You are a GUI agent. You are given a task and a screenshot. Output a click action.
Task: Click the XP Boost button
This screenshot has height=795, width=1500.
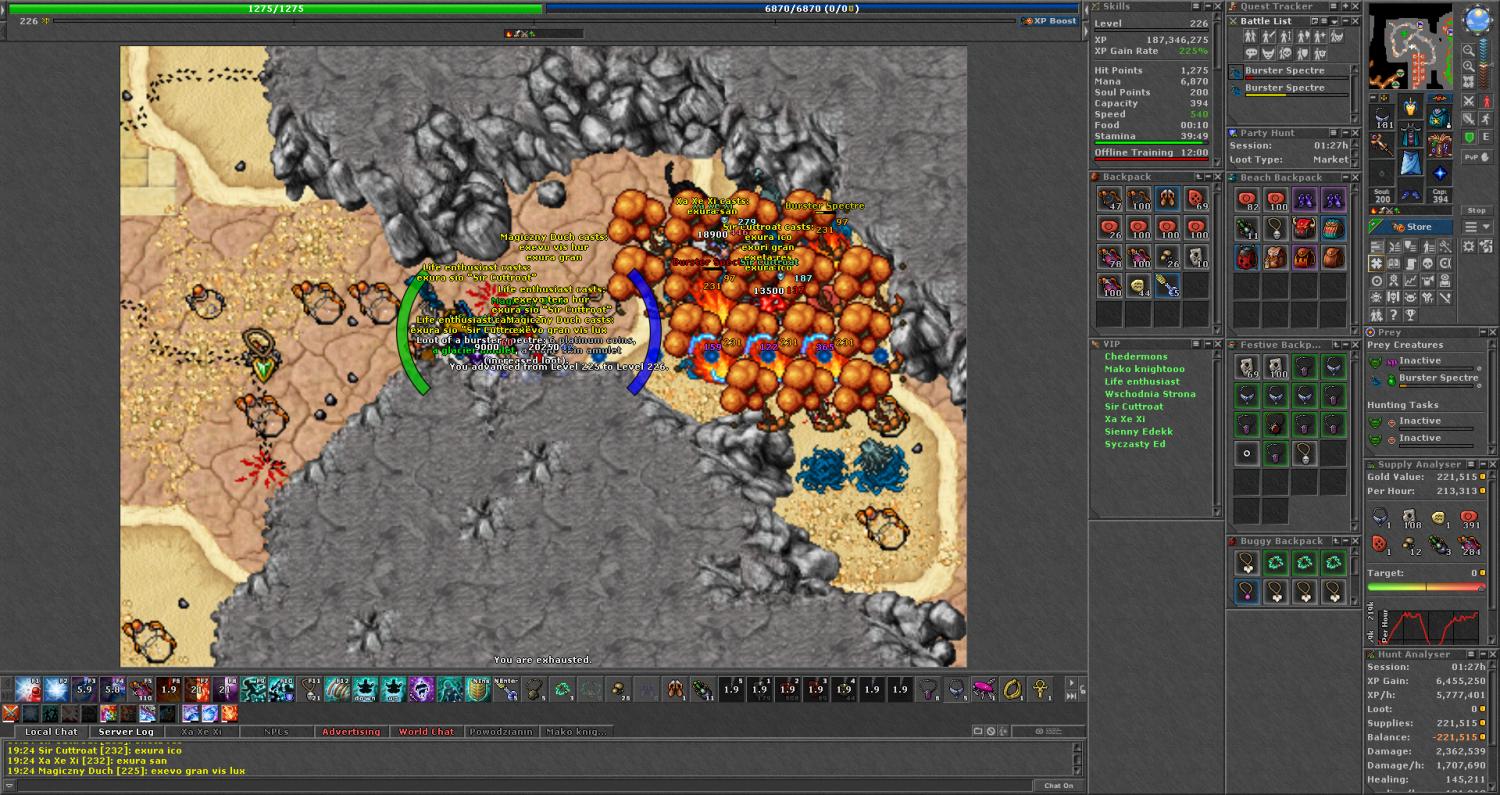point(1049,21)
